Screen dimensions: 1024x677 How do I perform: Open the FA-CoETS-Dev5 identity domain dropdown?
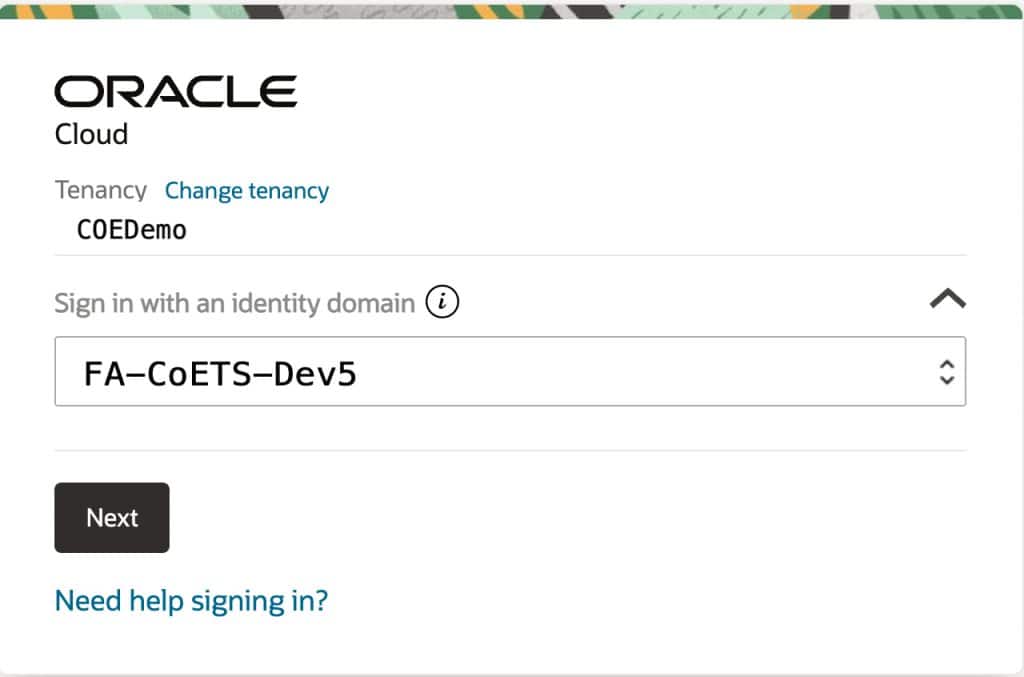coord(509,372)
